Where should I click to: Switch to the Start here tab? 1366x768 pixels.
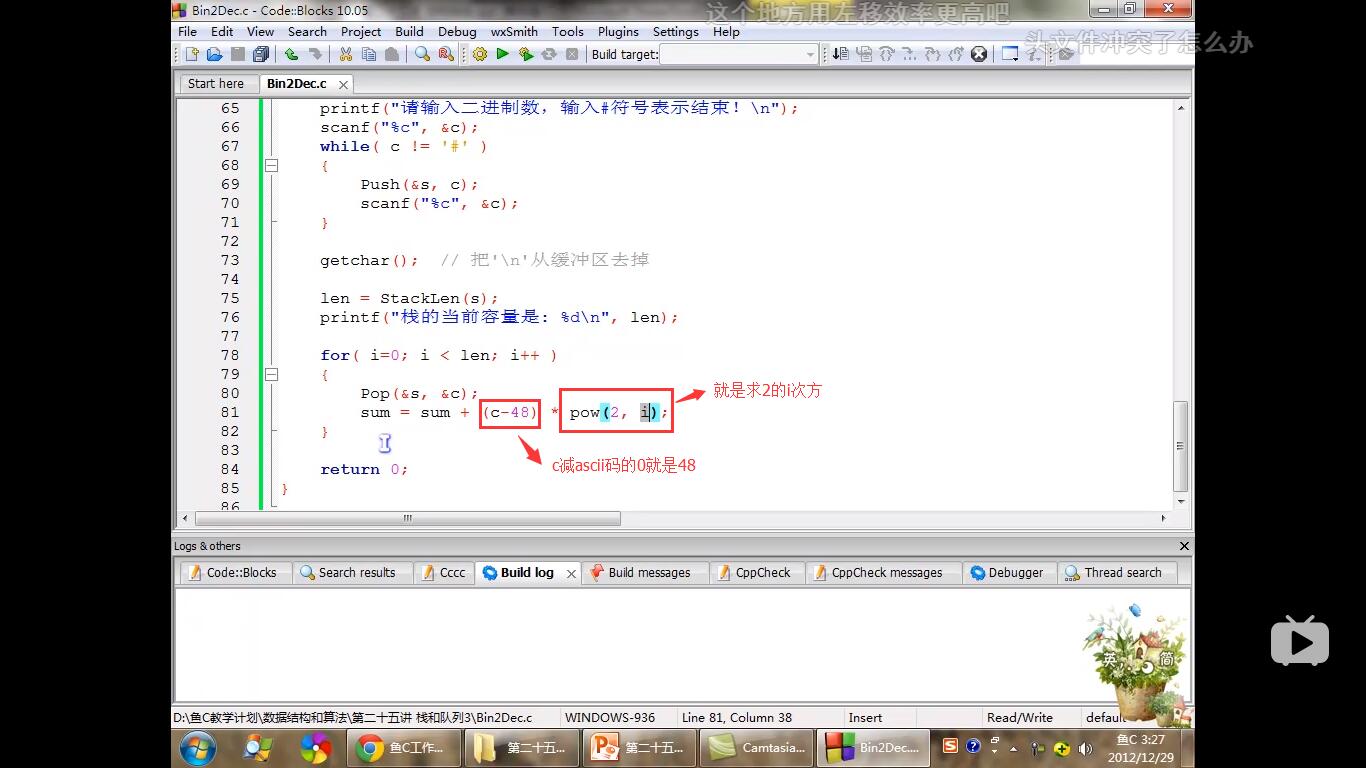click(x=216, y=84)
